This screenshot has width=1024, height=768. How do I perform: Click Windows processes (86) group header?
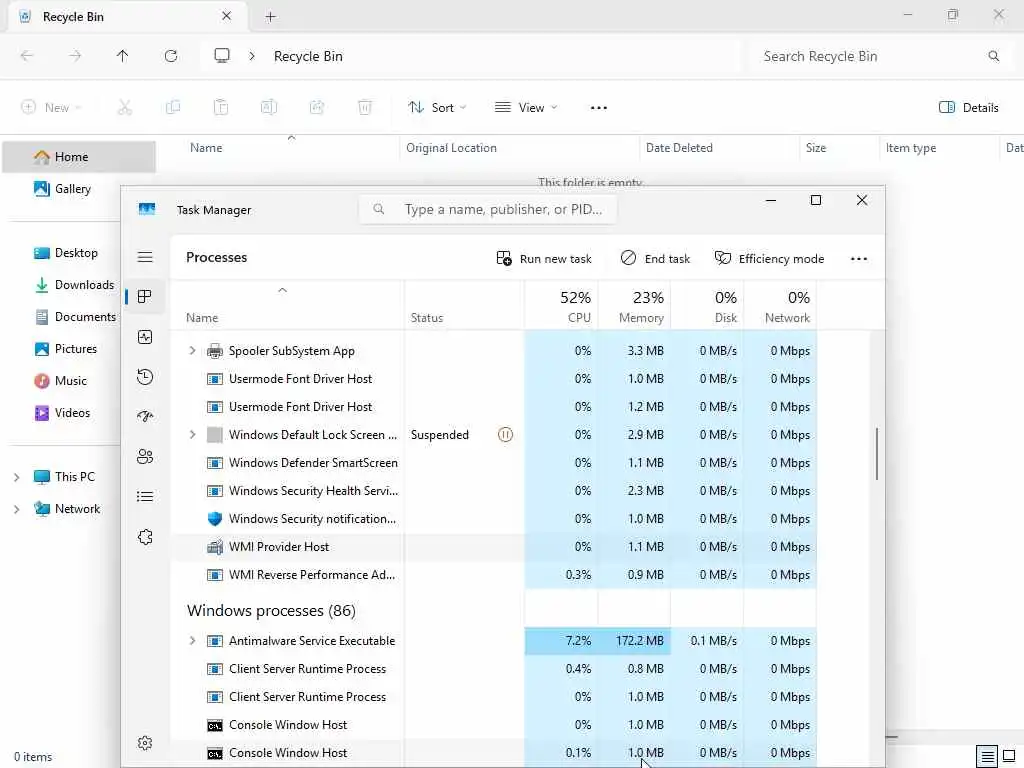pos(271,611)
